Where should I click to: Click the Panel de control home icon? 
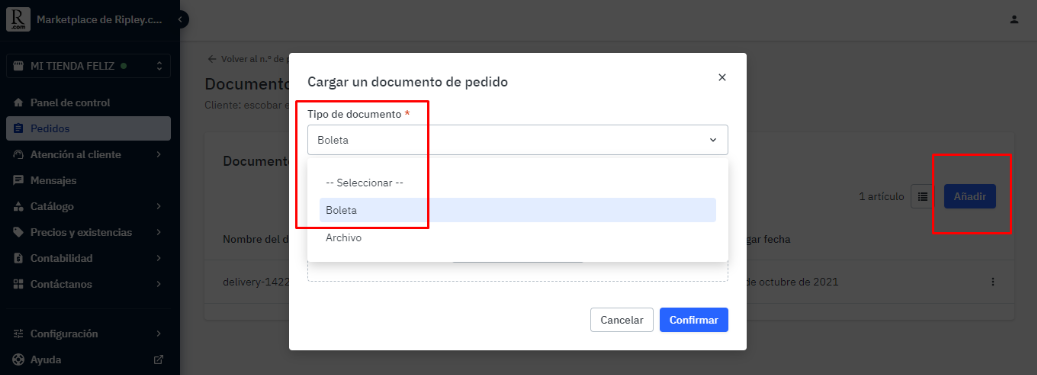point(18,103)
